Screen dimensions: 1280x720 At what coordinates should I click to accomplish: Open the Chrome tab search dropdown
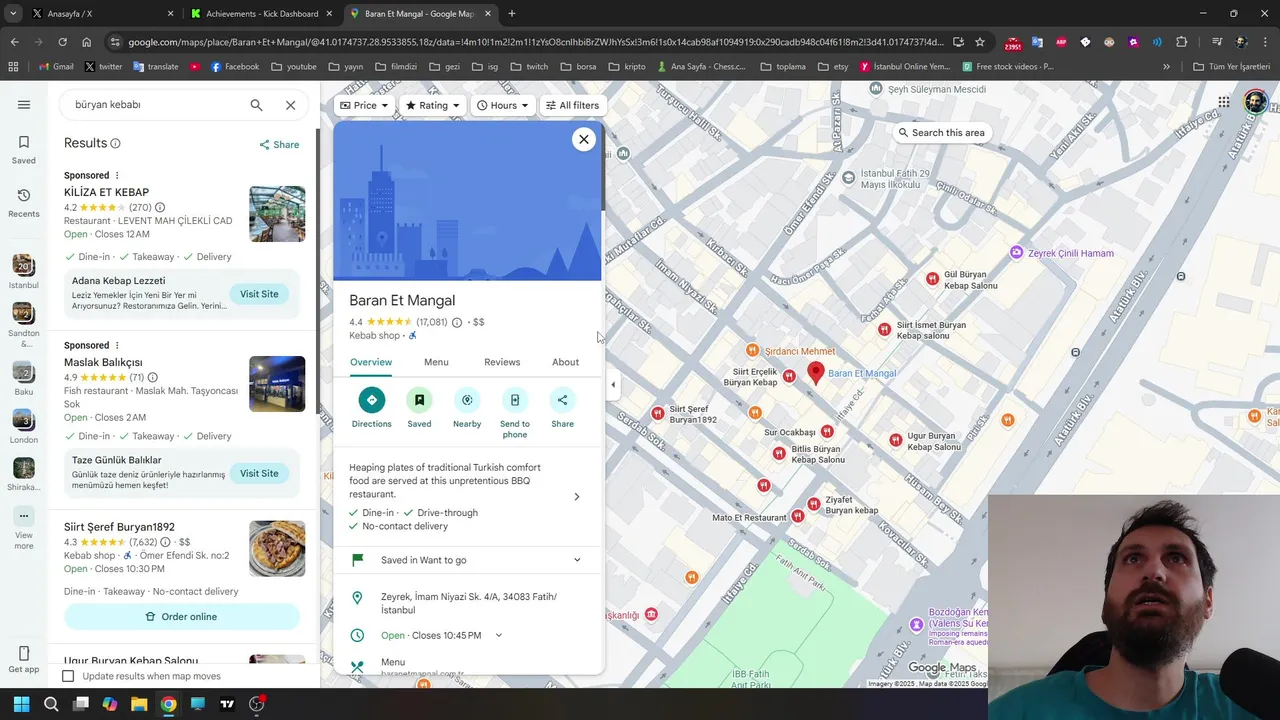tap(13, 13)
